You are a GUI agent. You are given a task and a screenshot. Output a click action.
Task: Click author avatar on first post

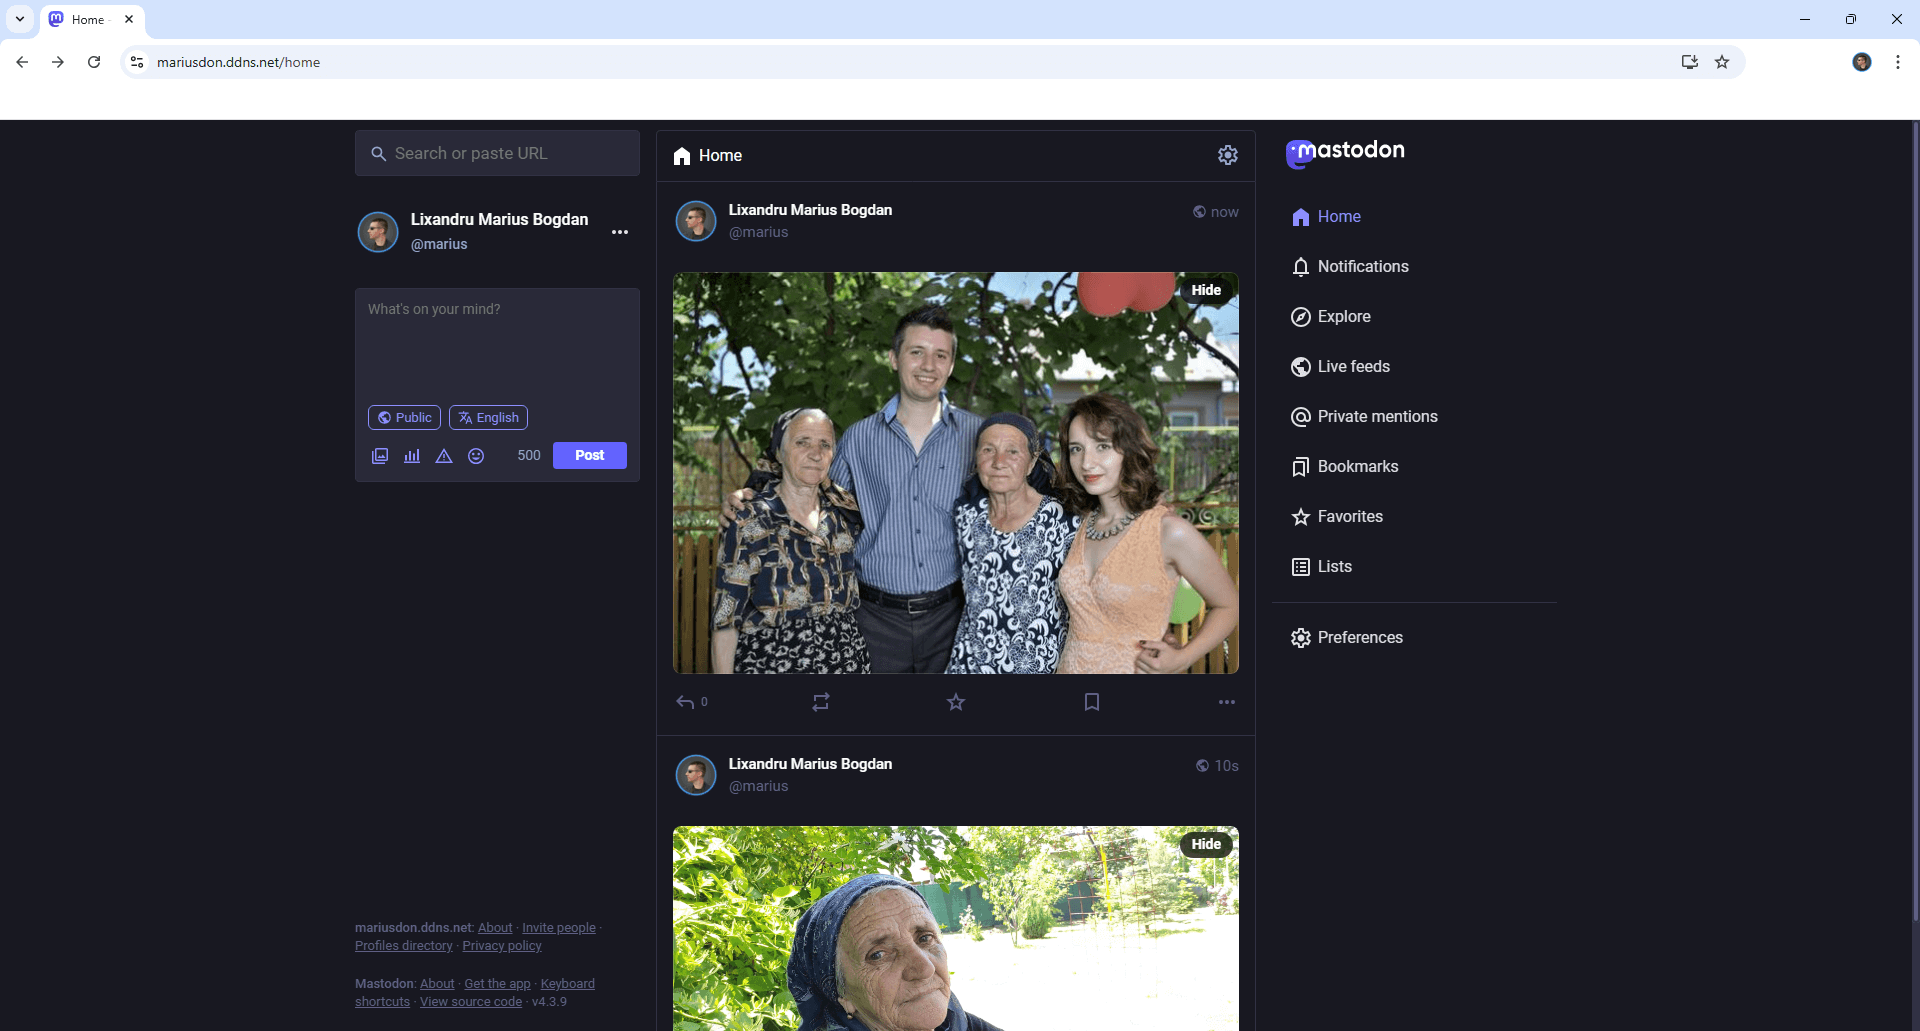[x=696, y=221]
